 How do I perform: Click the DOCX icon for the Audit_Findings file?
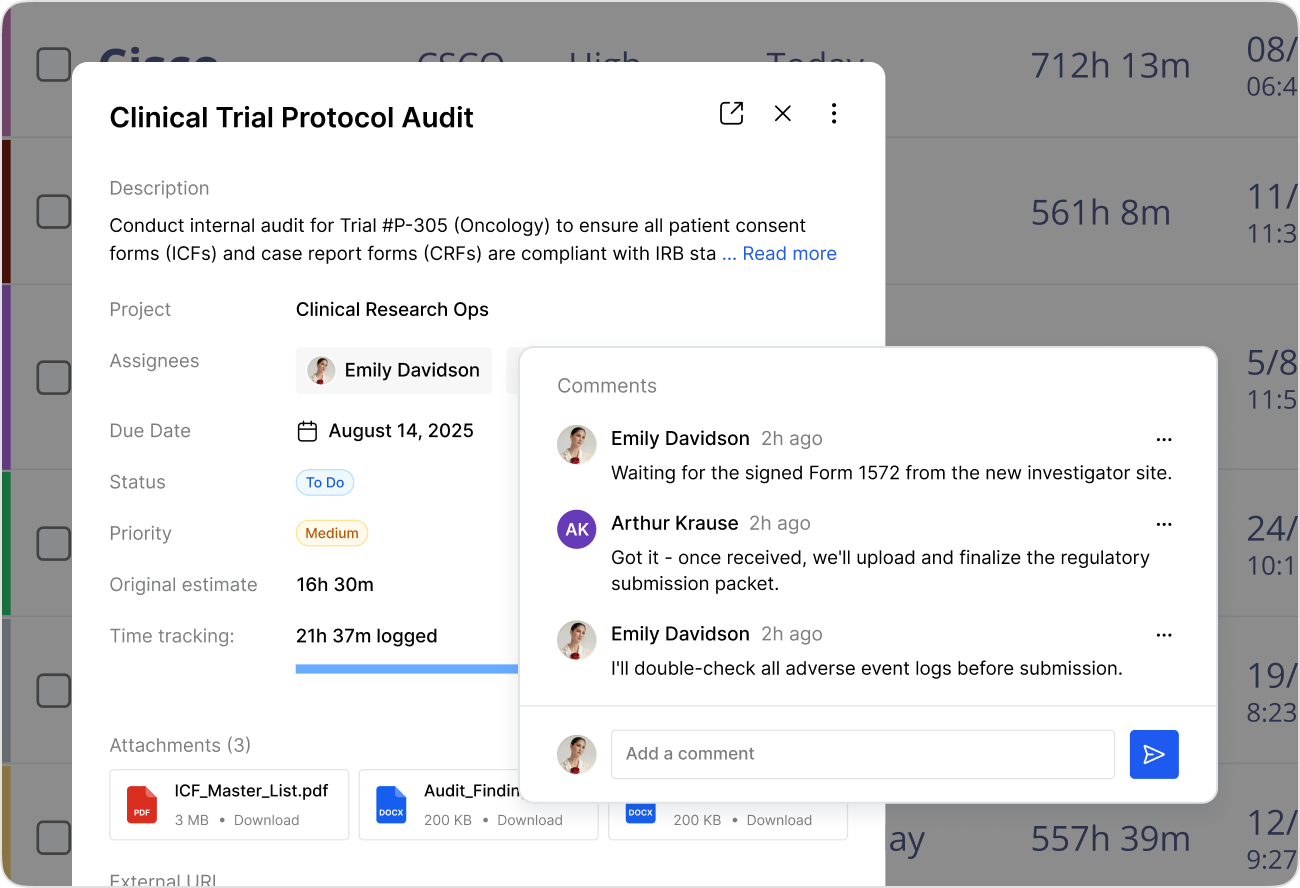391,805
